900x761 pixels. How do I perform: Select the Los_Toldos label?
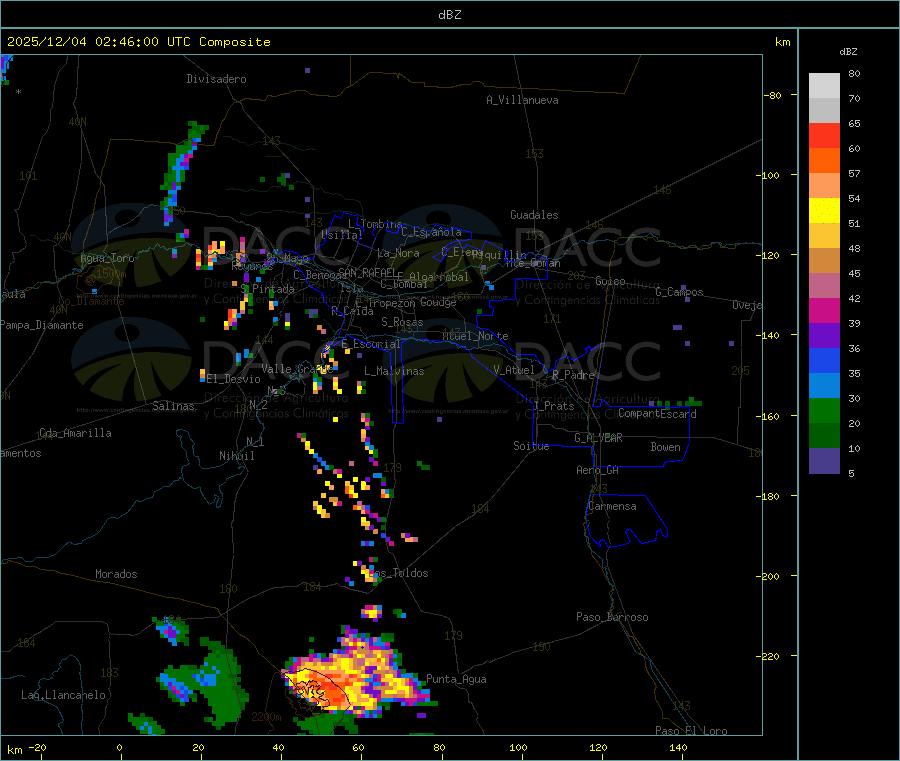tap(399, 573)
